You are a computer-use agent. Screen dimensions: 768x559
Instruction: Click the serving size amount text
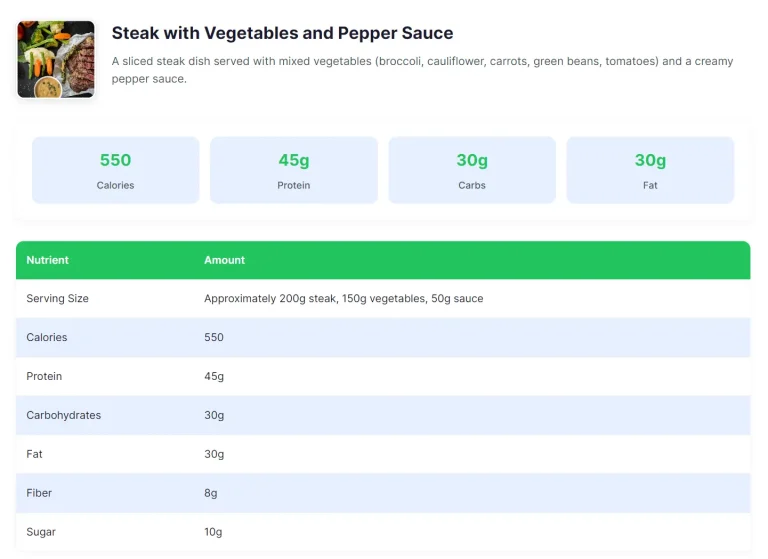point(343,299)
